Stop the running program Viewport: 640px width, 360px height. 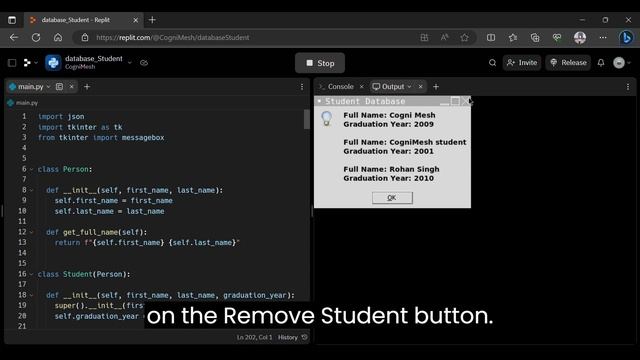point(320,63)
